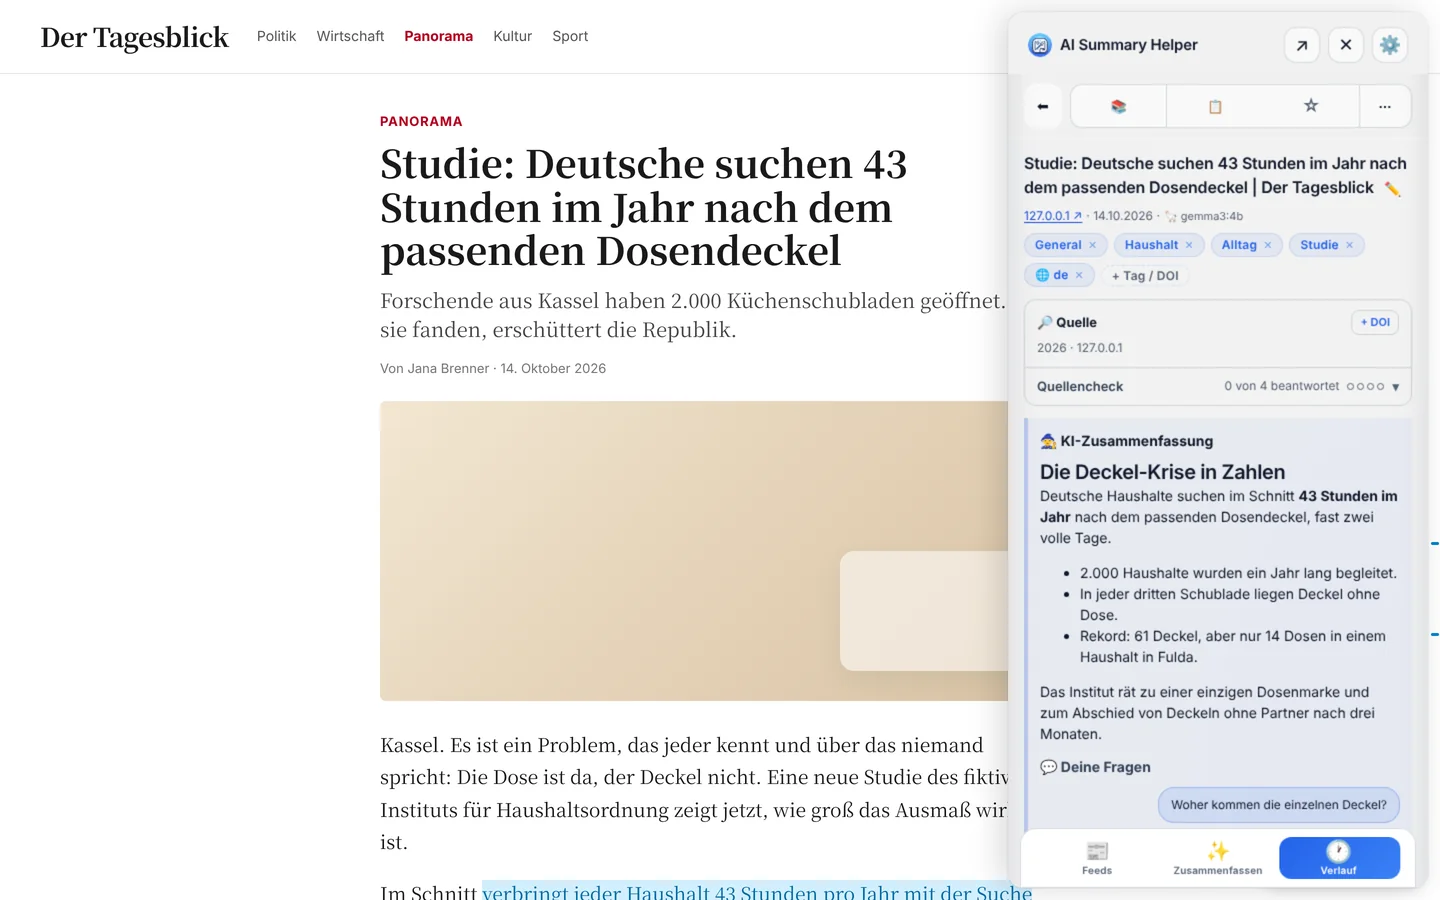The height and width of the screenshot is (900, 1440).
Task: Open the more options ellipsis menu
Action: 1385,106
